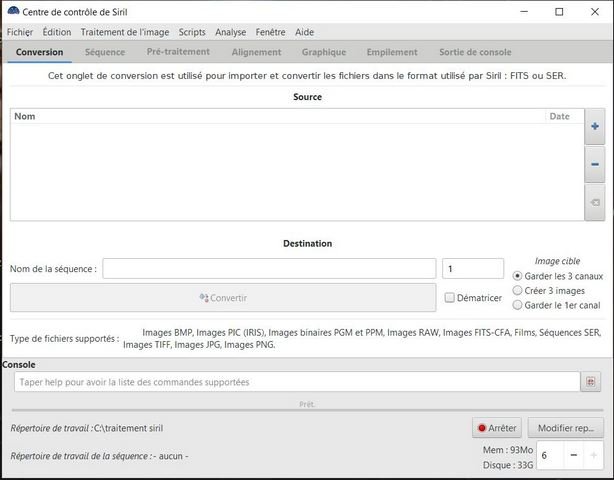
Task: Click the Image cible label
Action: tap(557, 261)
